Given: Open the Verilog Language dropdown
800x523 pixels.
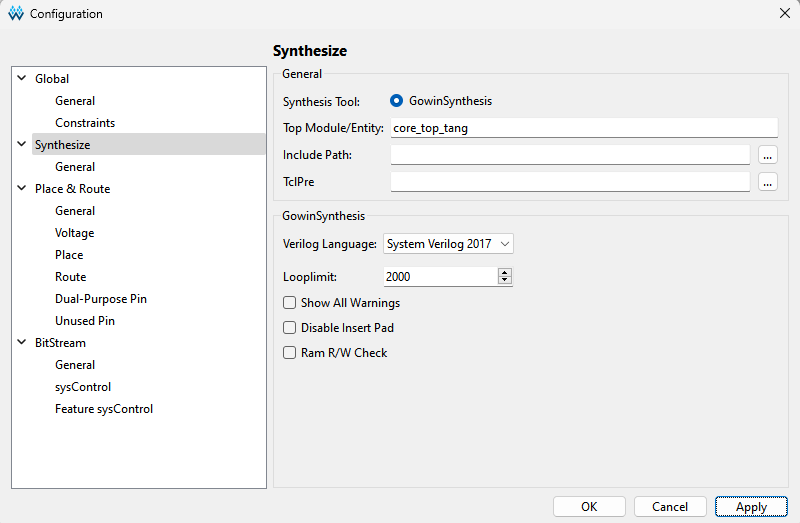Looking at the screenshot, I should (448, 244).
